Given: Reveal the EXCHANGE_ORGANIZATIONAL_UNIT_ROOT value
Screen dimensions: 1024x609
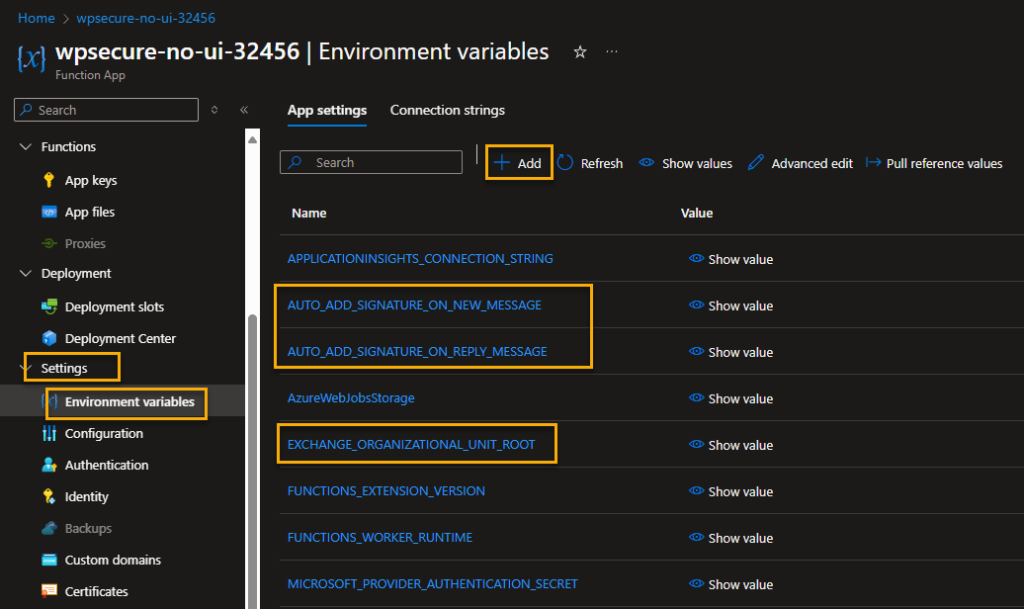Looking at the screenshot, I should coord(731,445).
